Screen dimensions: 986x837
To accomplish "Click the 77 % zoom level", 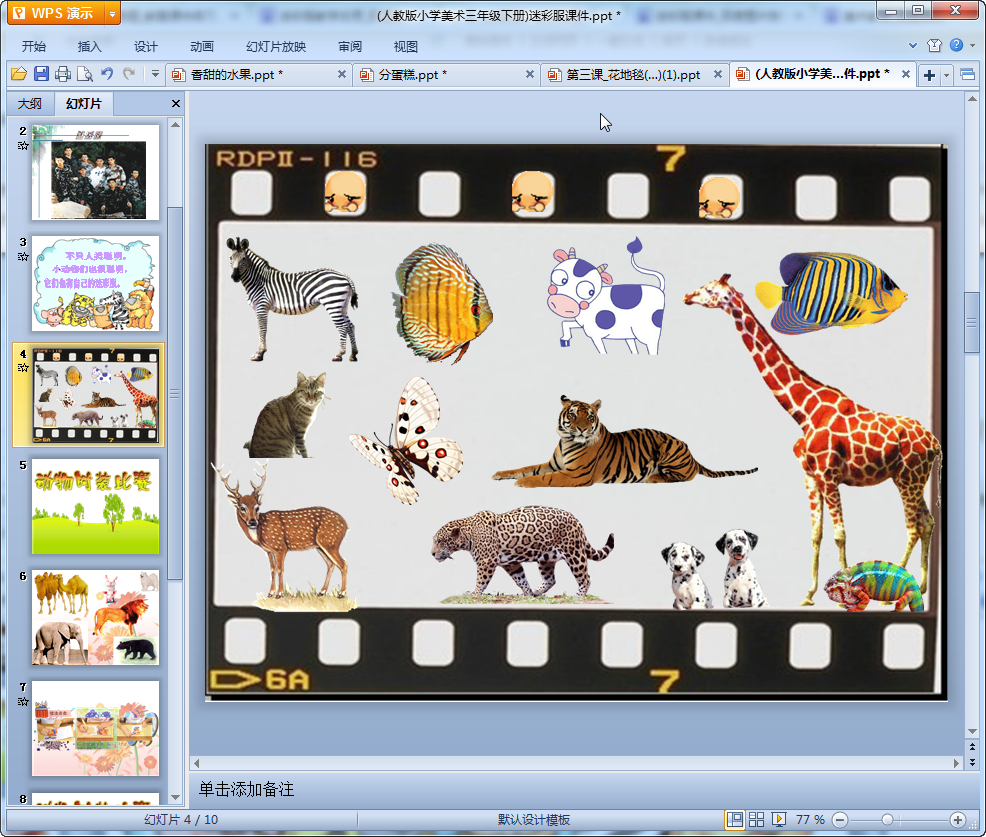I will 810,819.
